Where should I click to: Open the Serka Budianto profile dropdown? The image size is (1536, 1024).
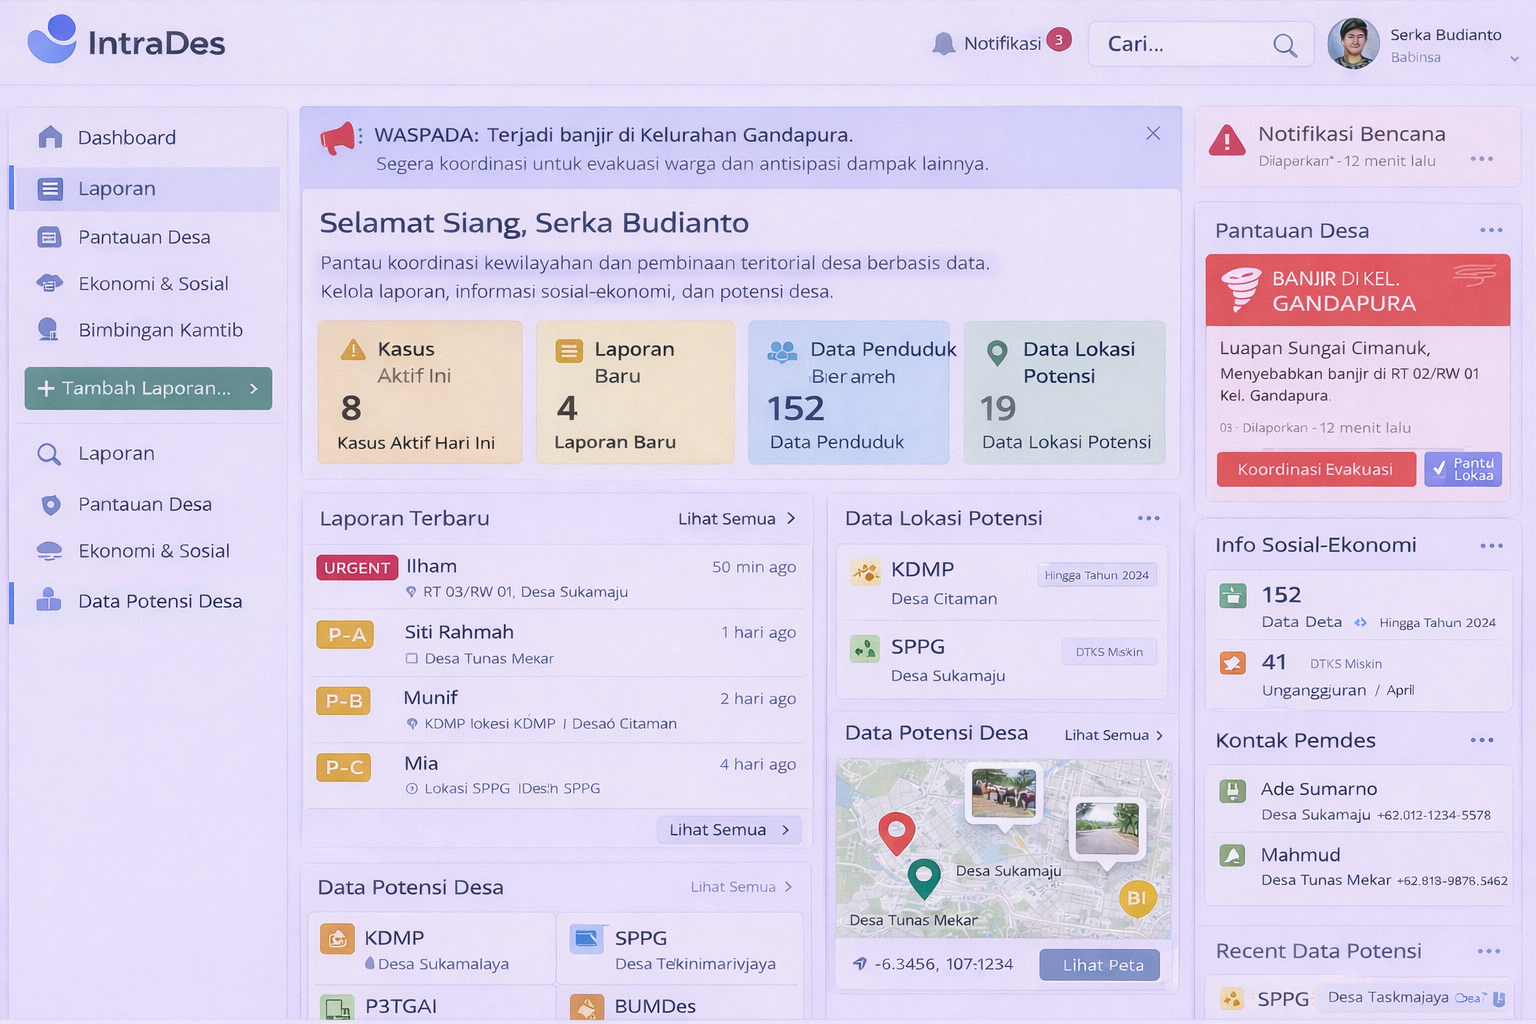[x=1514, y=58]
